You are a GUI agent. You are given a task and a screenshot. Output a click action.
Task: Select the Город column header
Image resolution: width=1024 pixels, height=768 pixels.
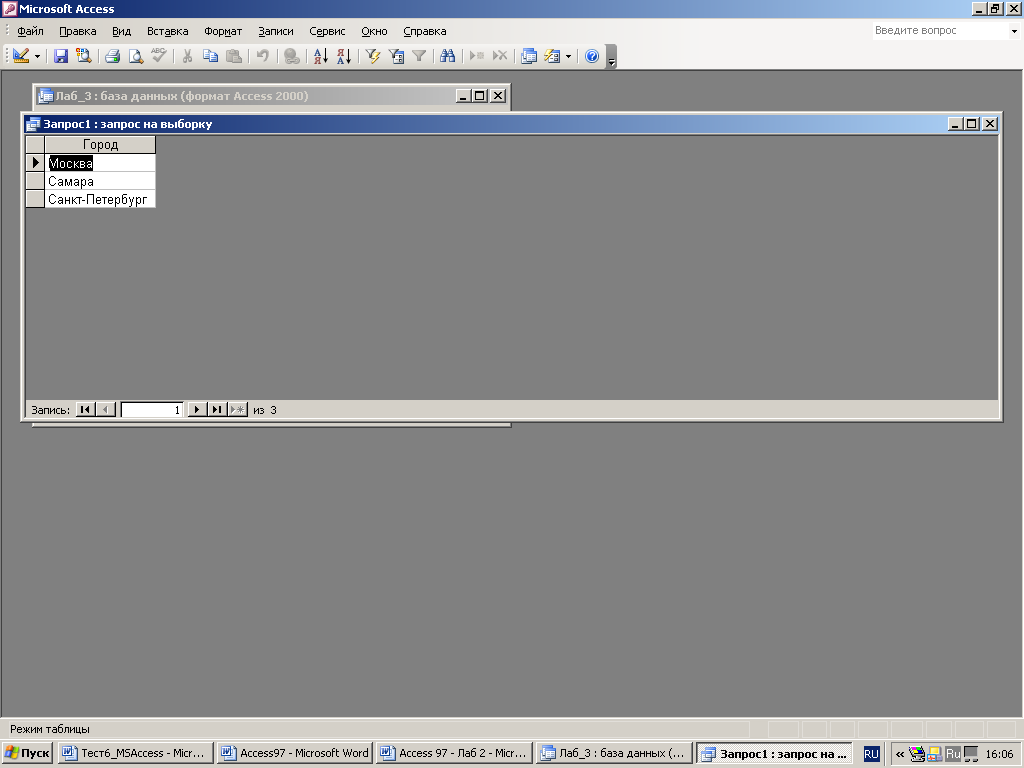(100, 144)
